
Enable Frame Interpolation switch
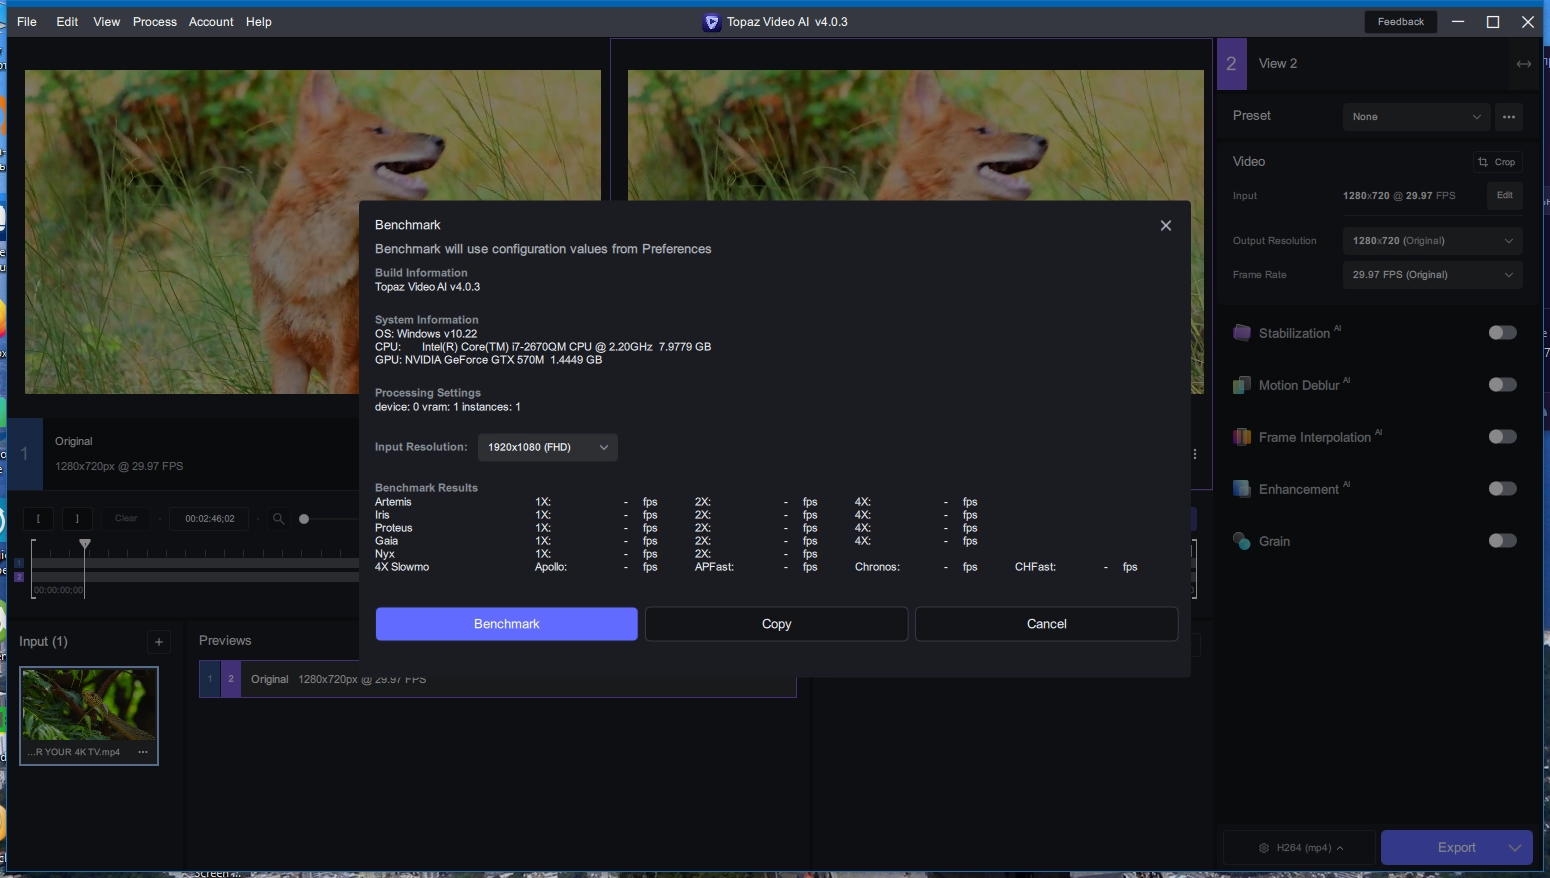pos(1502,437)
